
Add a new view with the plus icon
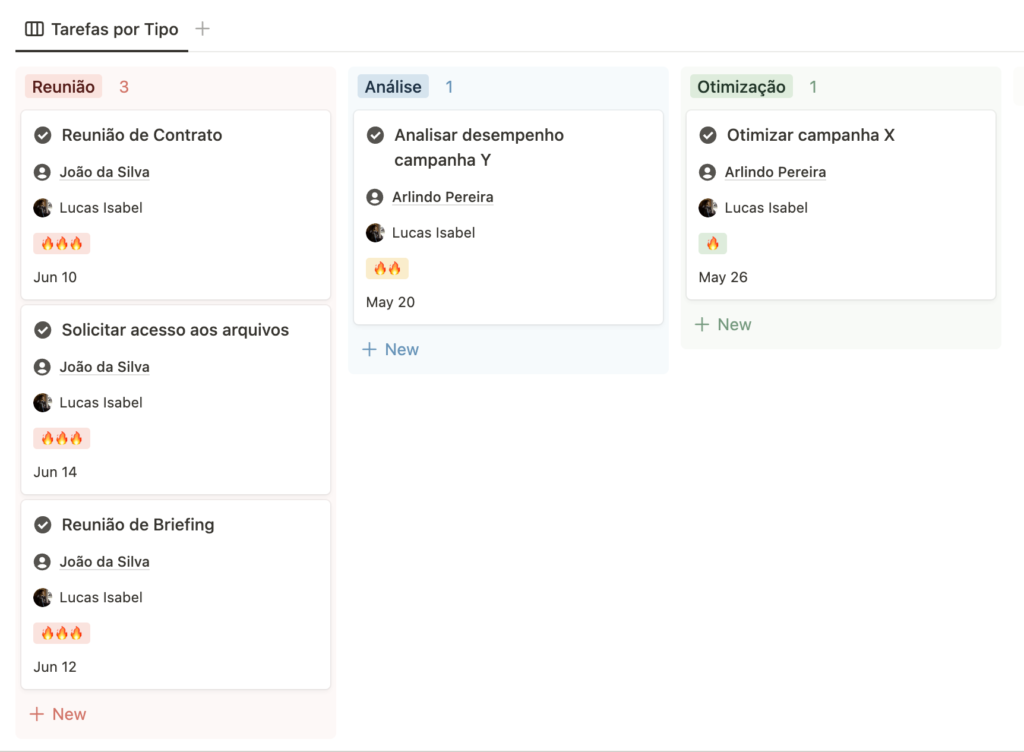point(202,29)
